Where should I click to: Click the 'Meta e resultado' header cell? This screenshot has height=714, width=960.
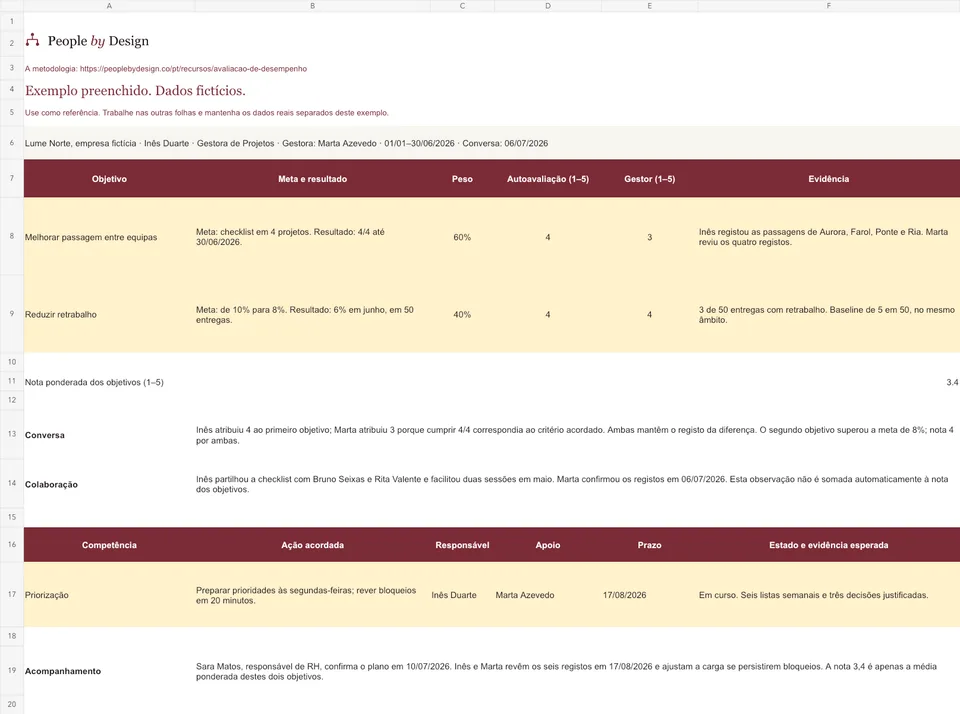point(312,179)
